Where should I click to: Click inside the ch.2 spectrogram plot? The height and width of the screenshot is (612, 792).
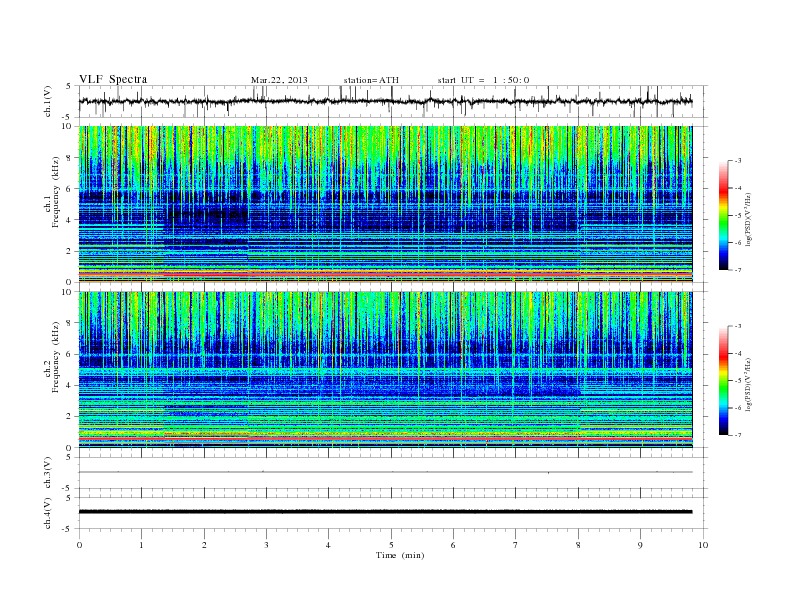tap(385, 369)
